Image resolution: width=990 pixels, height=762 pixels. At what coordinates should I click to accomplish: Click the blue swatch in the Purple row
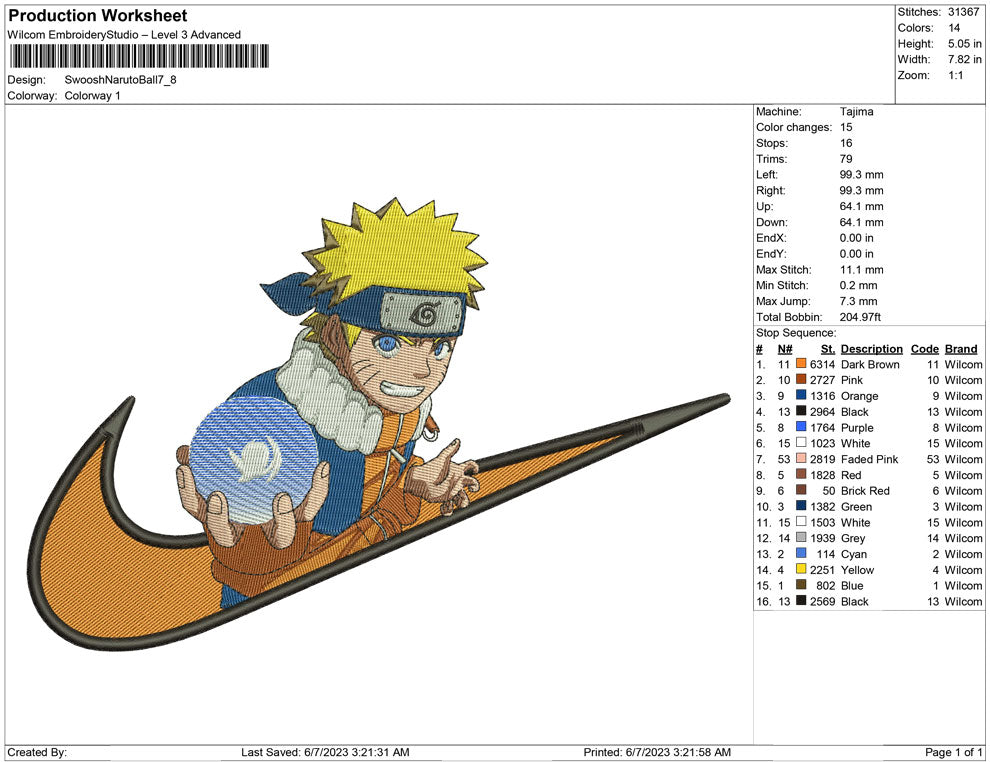click(801, 427)
